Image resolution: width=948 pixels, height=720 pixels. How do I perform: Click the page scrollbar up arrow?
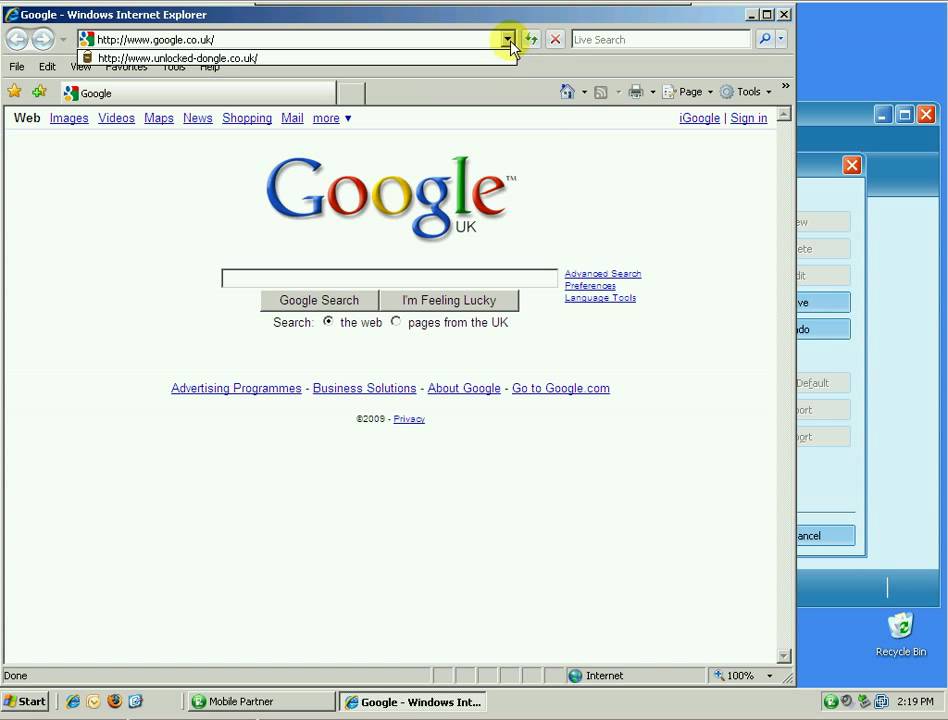click(x=784, y=114)
